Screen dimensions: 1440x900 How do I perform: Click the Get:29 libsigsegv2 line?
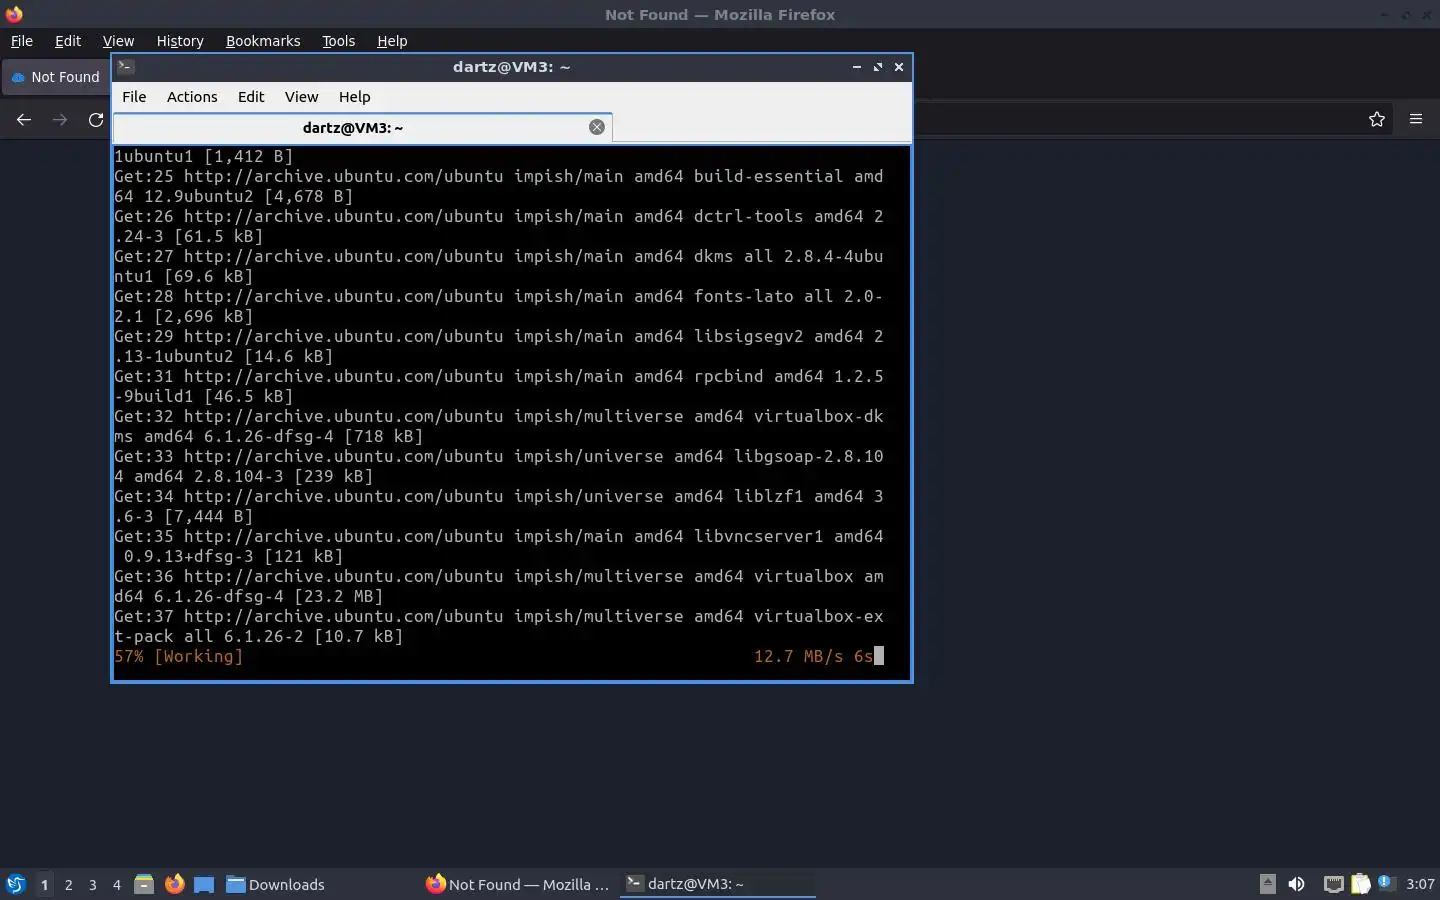498,346
